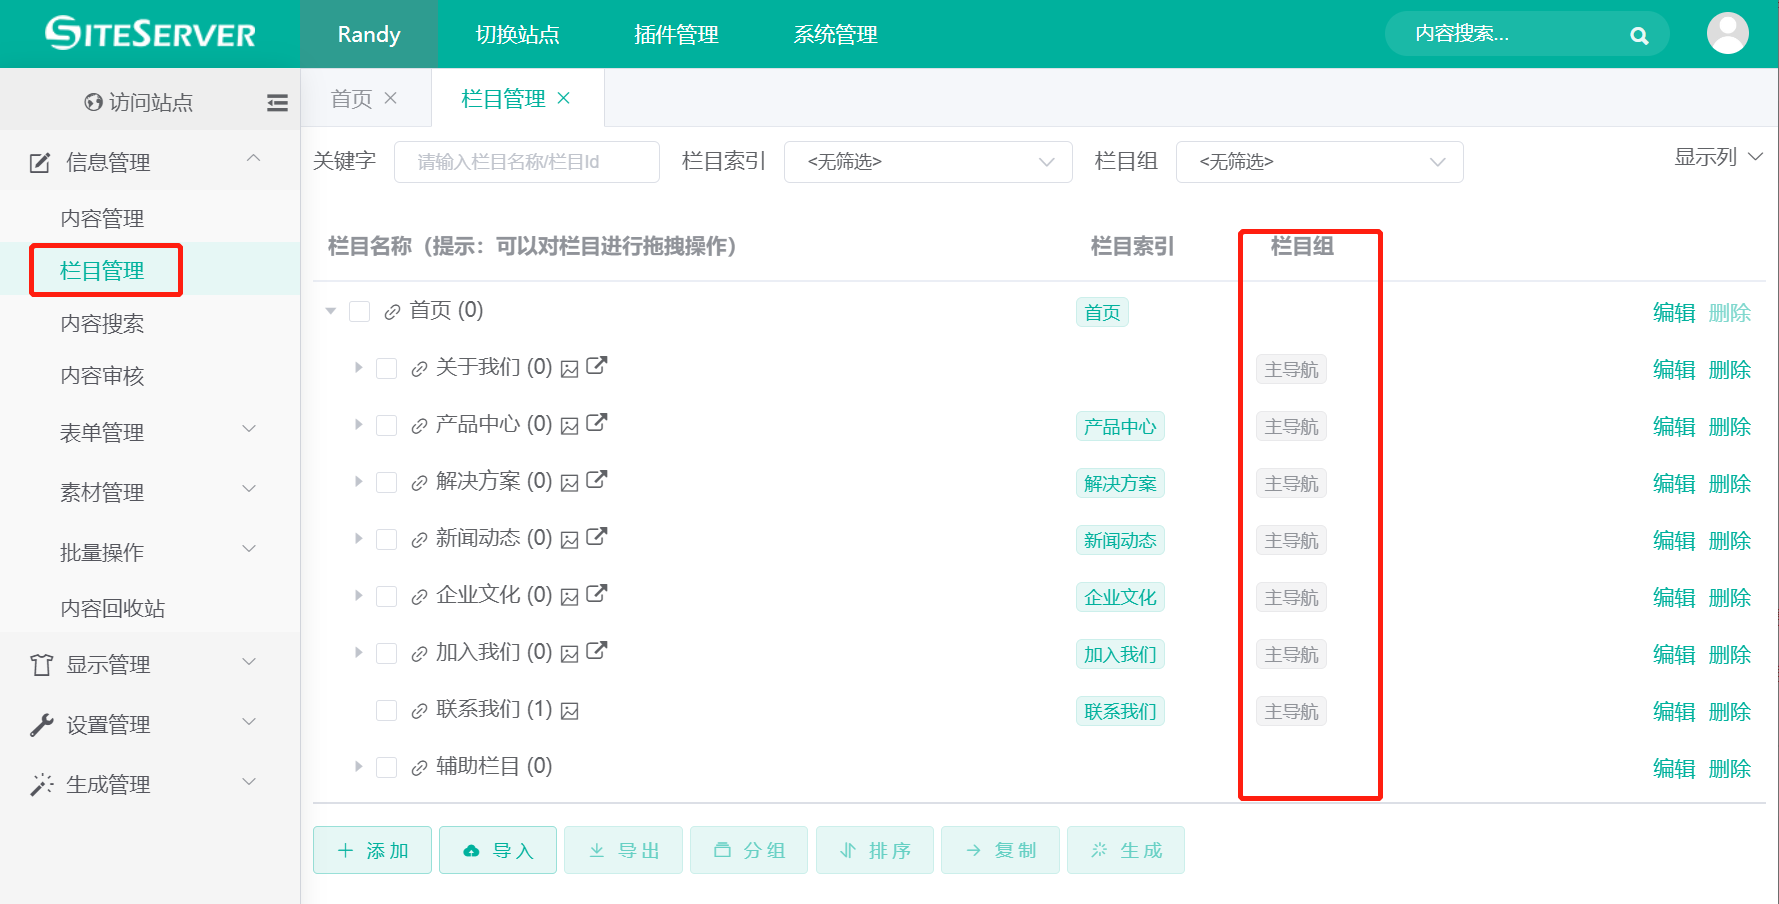Check the checkbox next to 首页
1779x904 pixels.
coord(359,311)
